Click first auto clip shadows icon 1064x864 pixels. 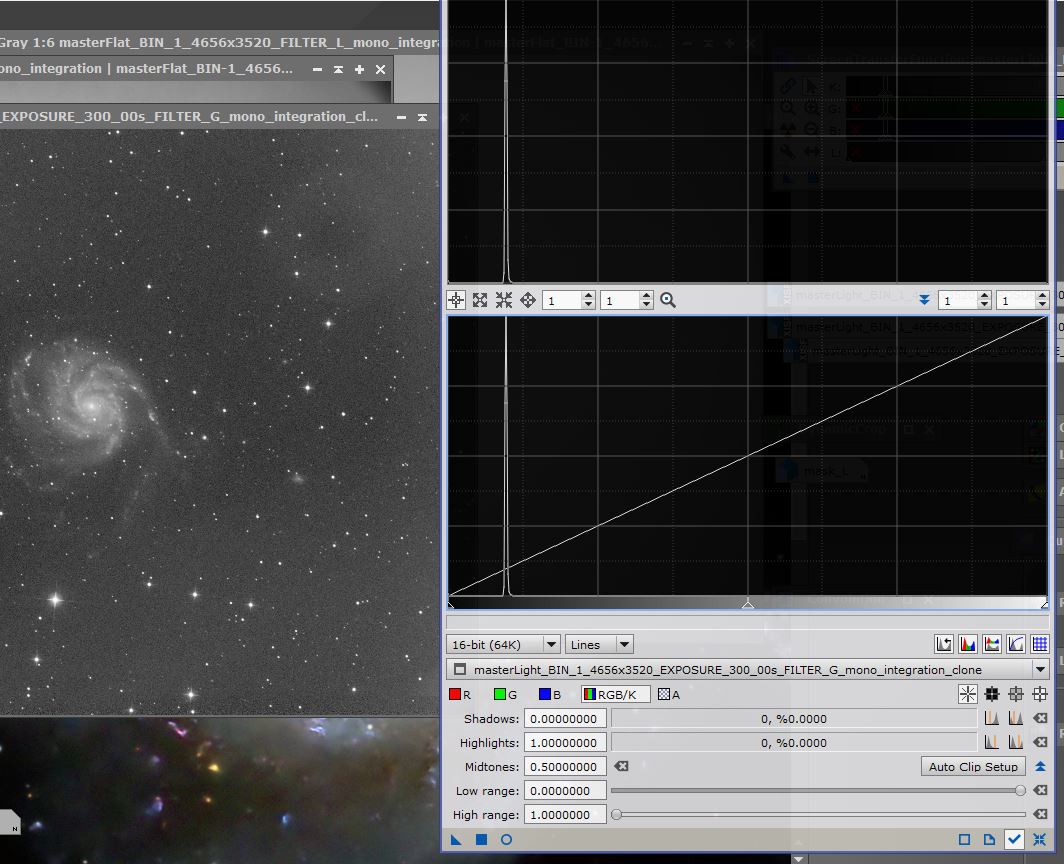992,718
